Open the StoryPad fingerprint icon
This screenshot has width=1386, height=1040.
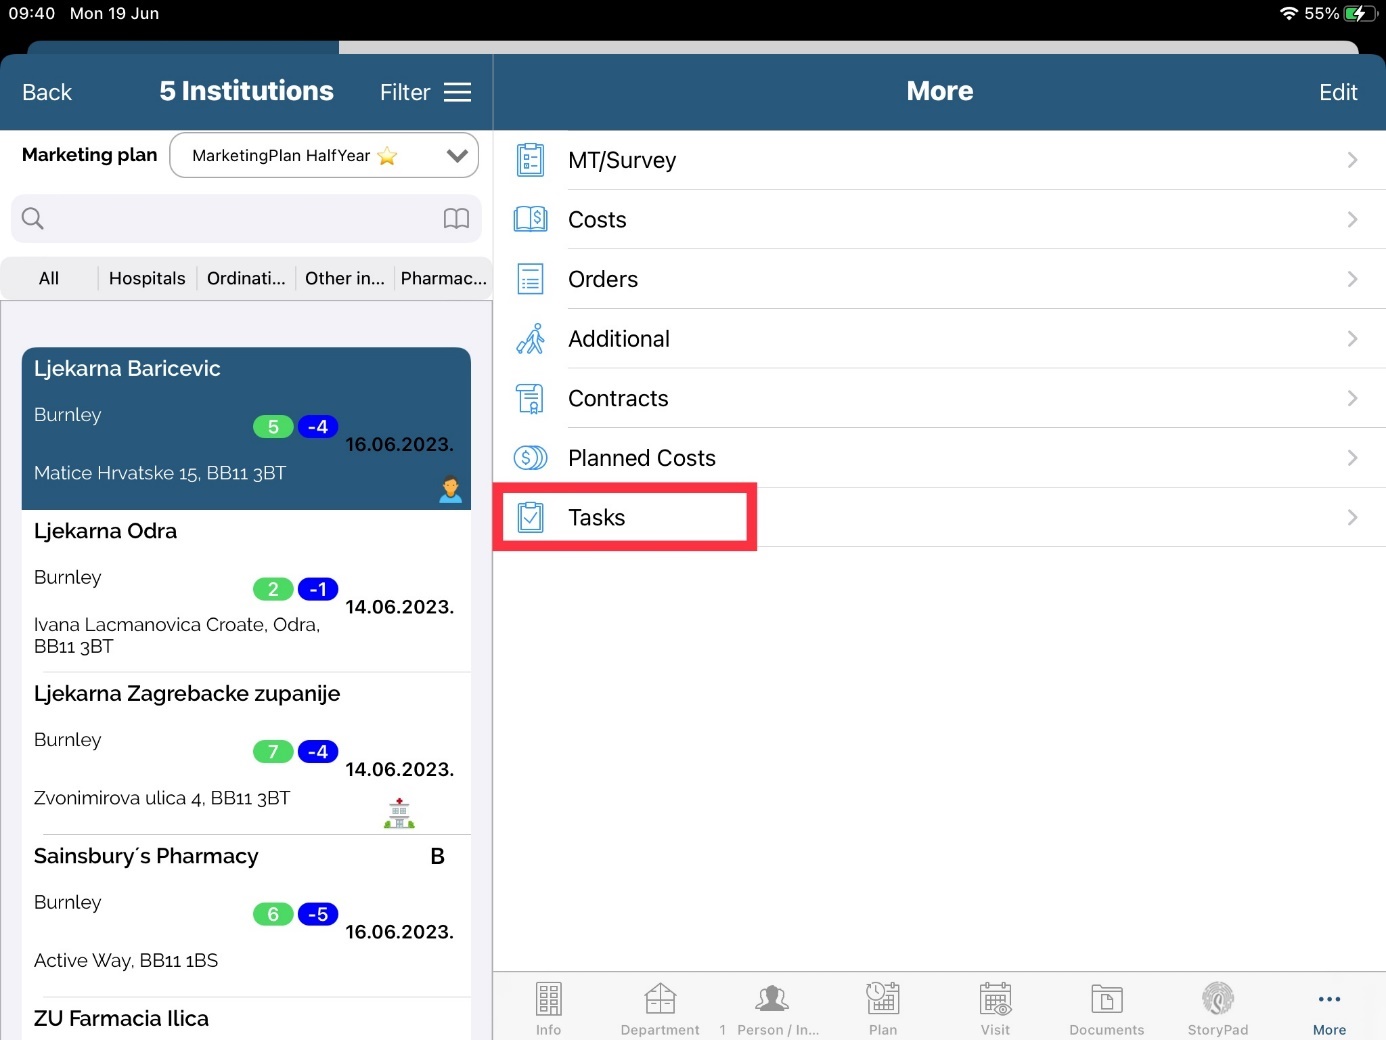1217,999
